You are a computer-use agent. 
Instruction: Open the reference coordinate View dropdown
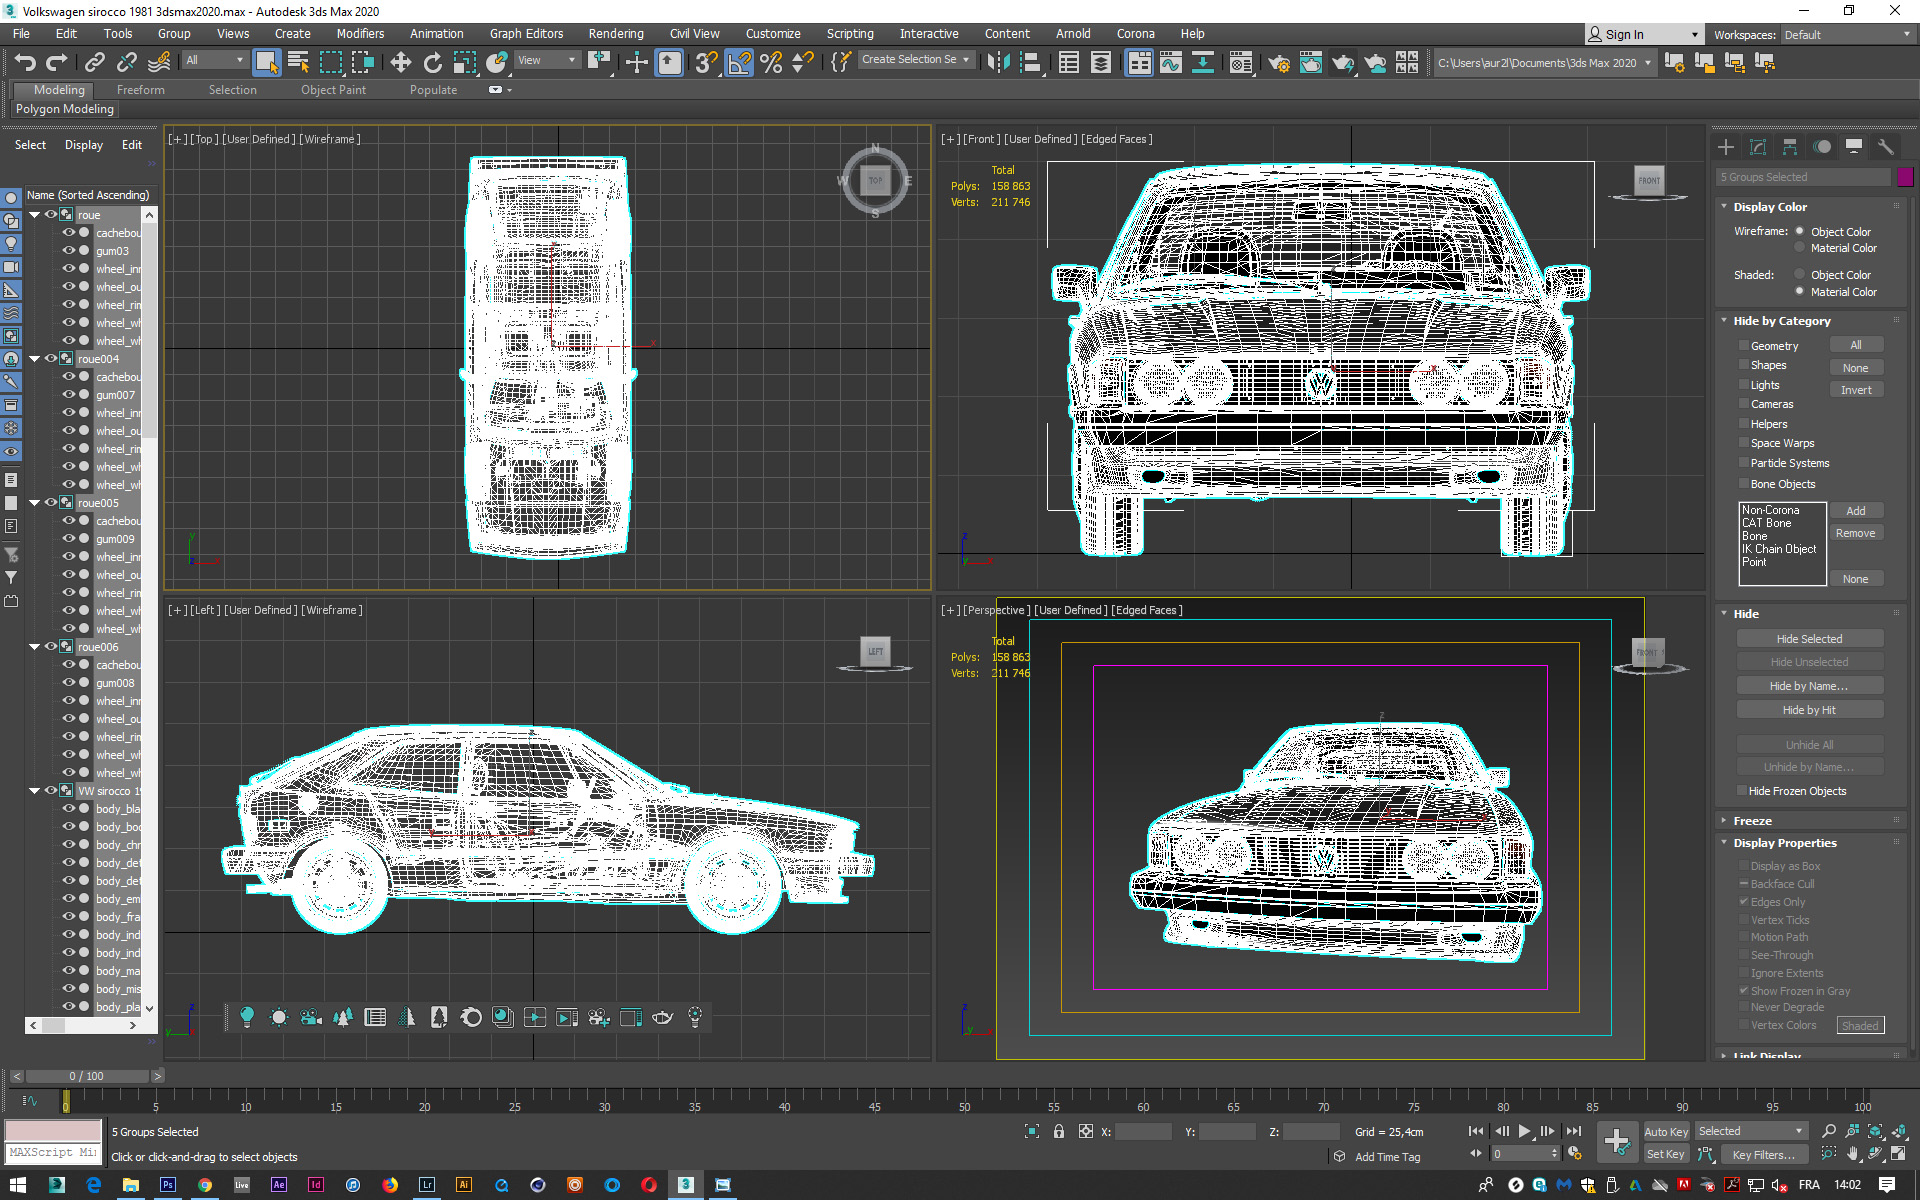(547, 61)
